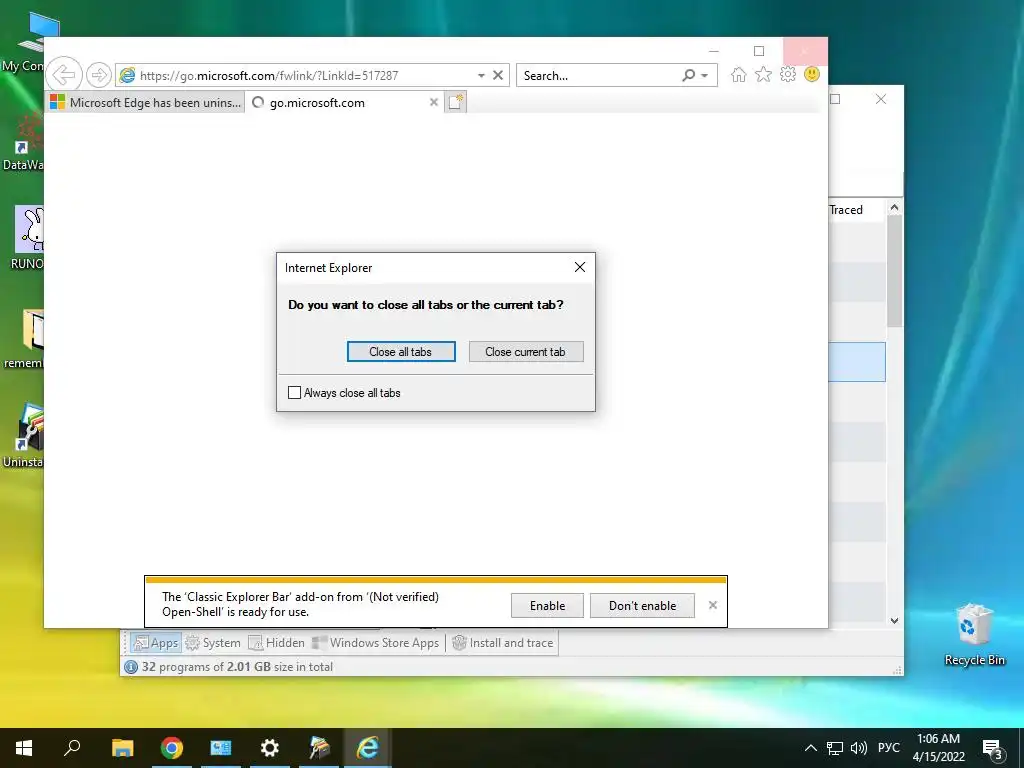Click the volume speaker tray icon
The width and height of the screenshot is (1024, 768).
(859, 748)
